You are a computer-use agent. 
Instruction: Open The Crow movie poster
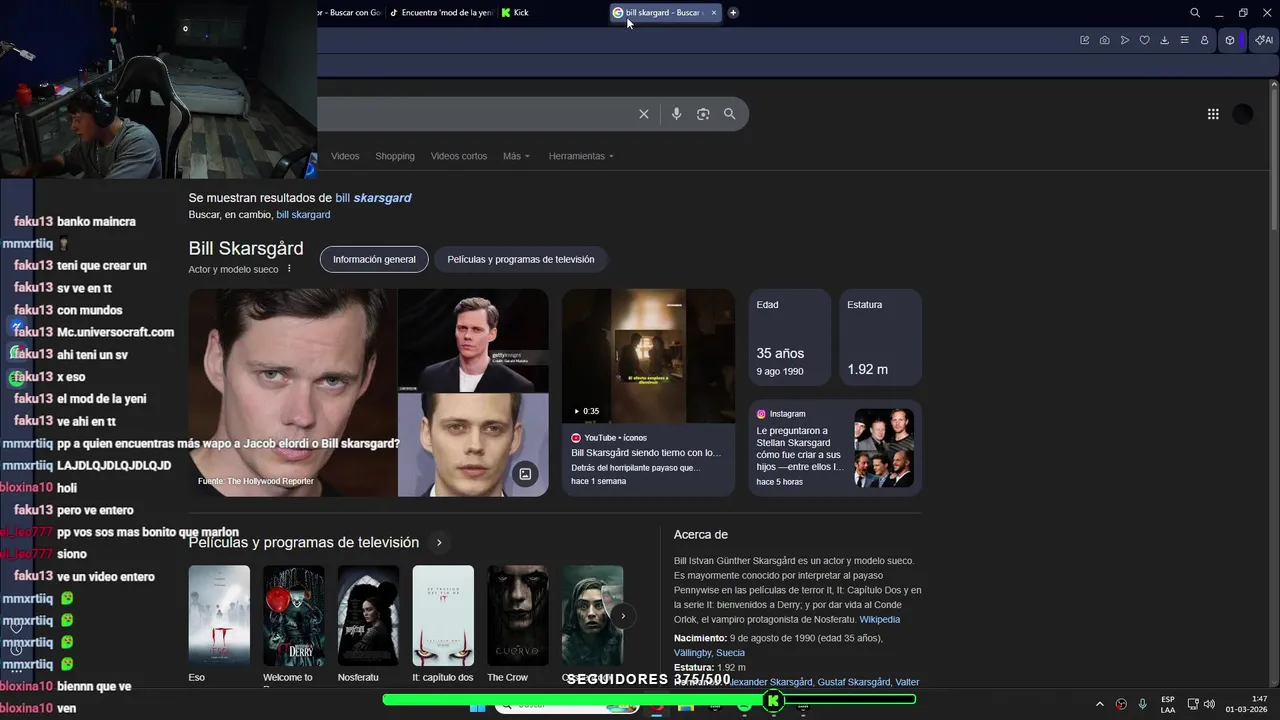click(517, 616)
